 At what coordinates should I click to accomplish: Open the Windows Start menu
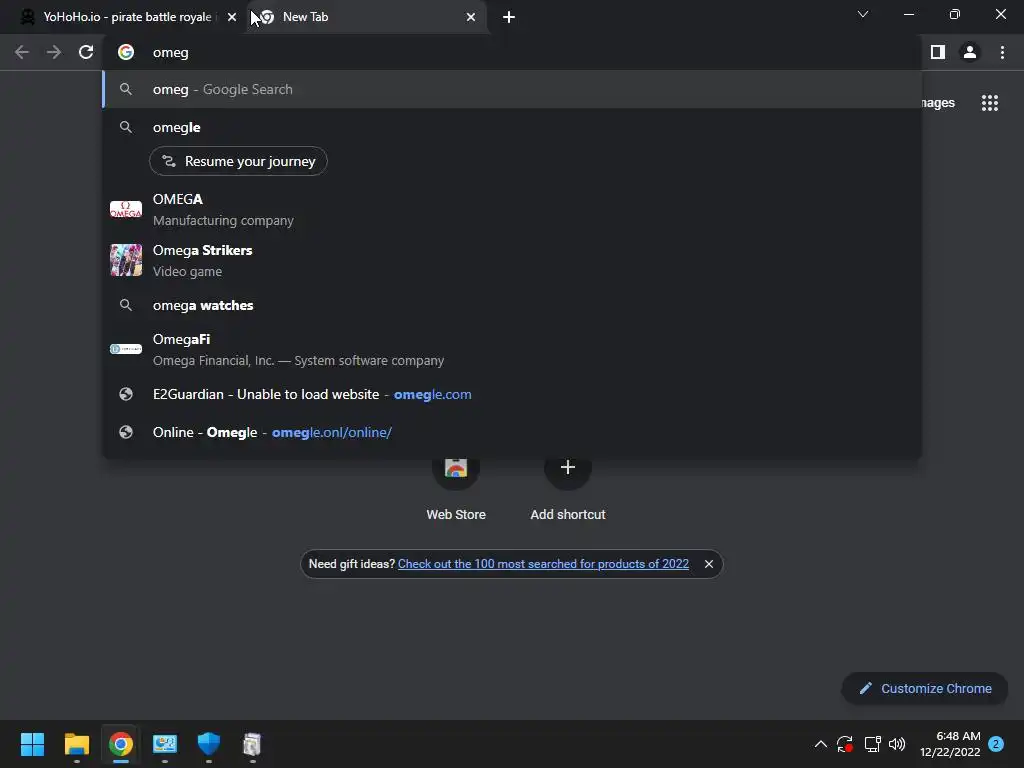point(33,744)
